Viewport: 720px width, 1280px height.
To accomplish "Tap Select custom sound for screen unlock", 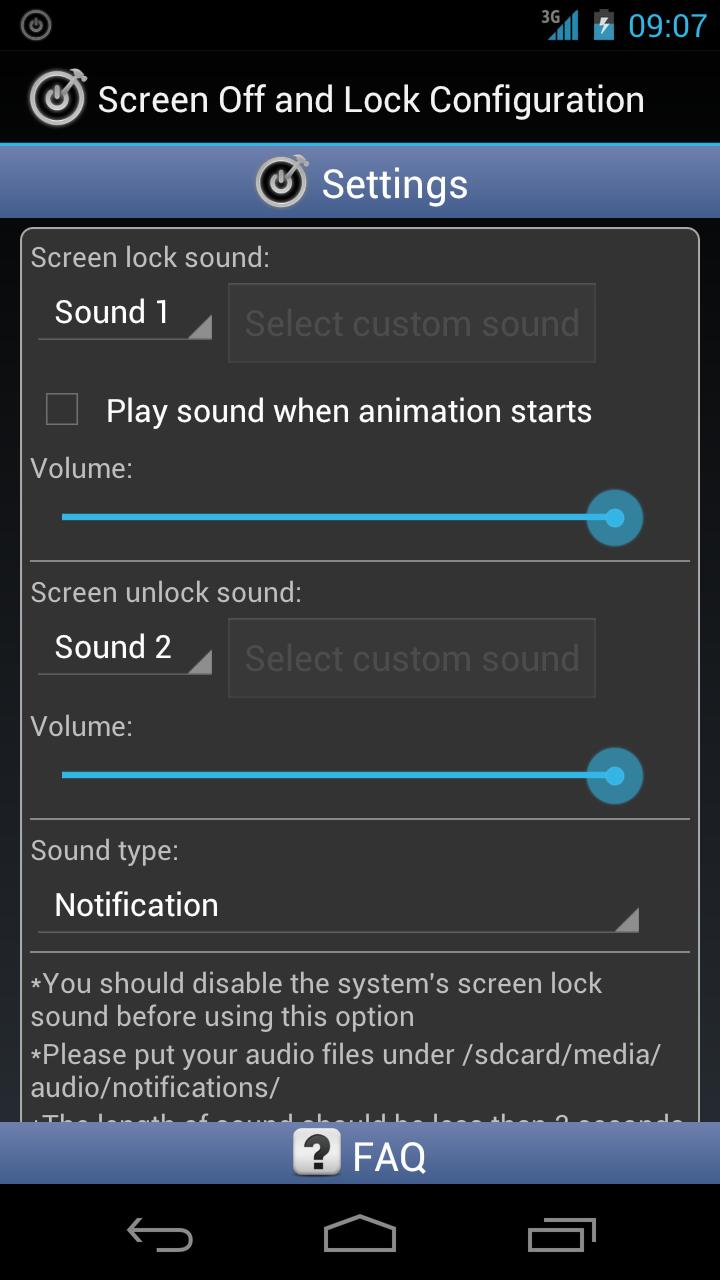I will point(412,658).
